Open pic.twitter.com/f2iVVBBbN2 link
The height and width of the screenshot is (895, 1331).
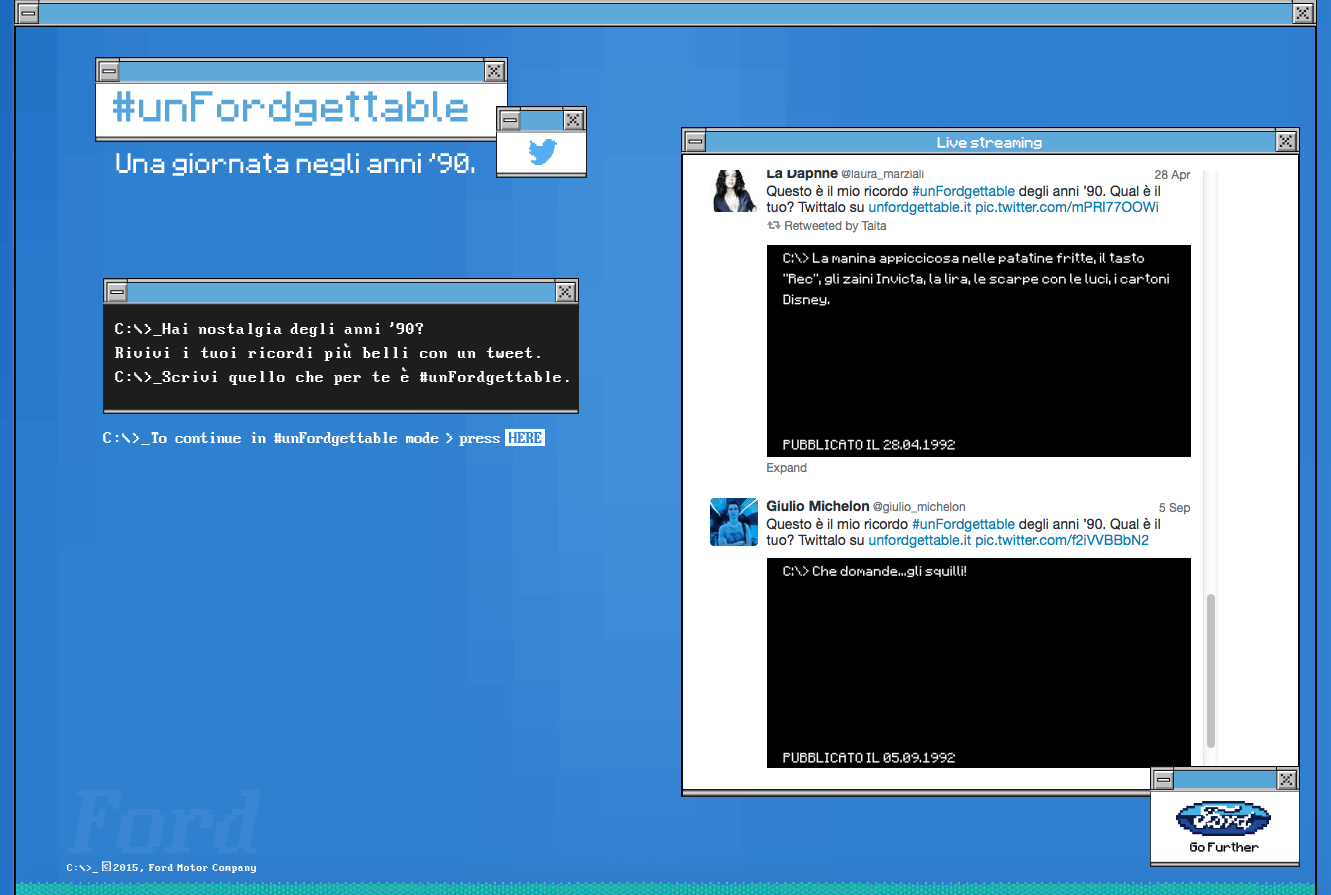click(x=1062, y=540)
